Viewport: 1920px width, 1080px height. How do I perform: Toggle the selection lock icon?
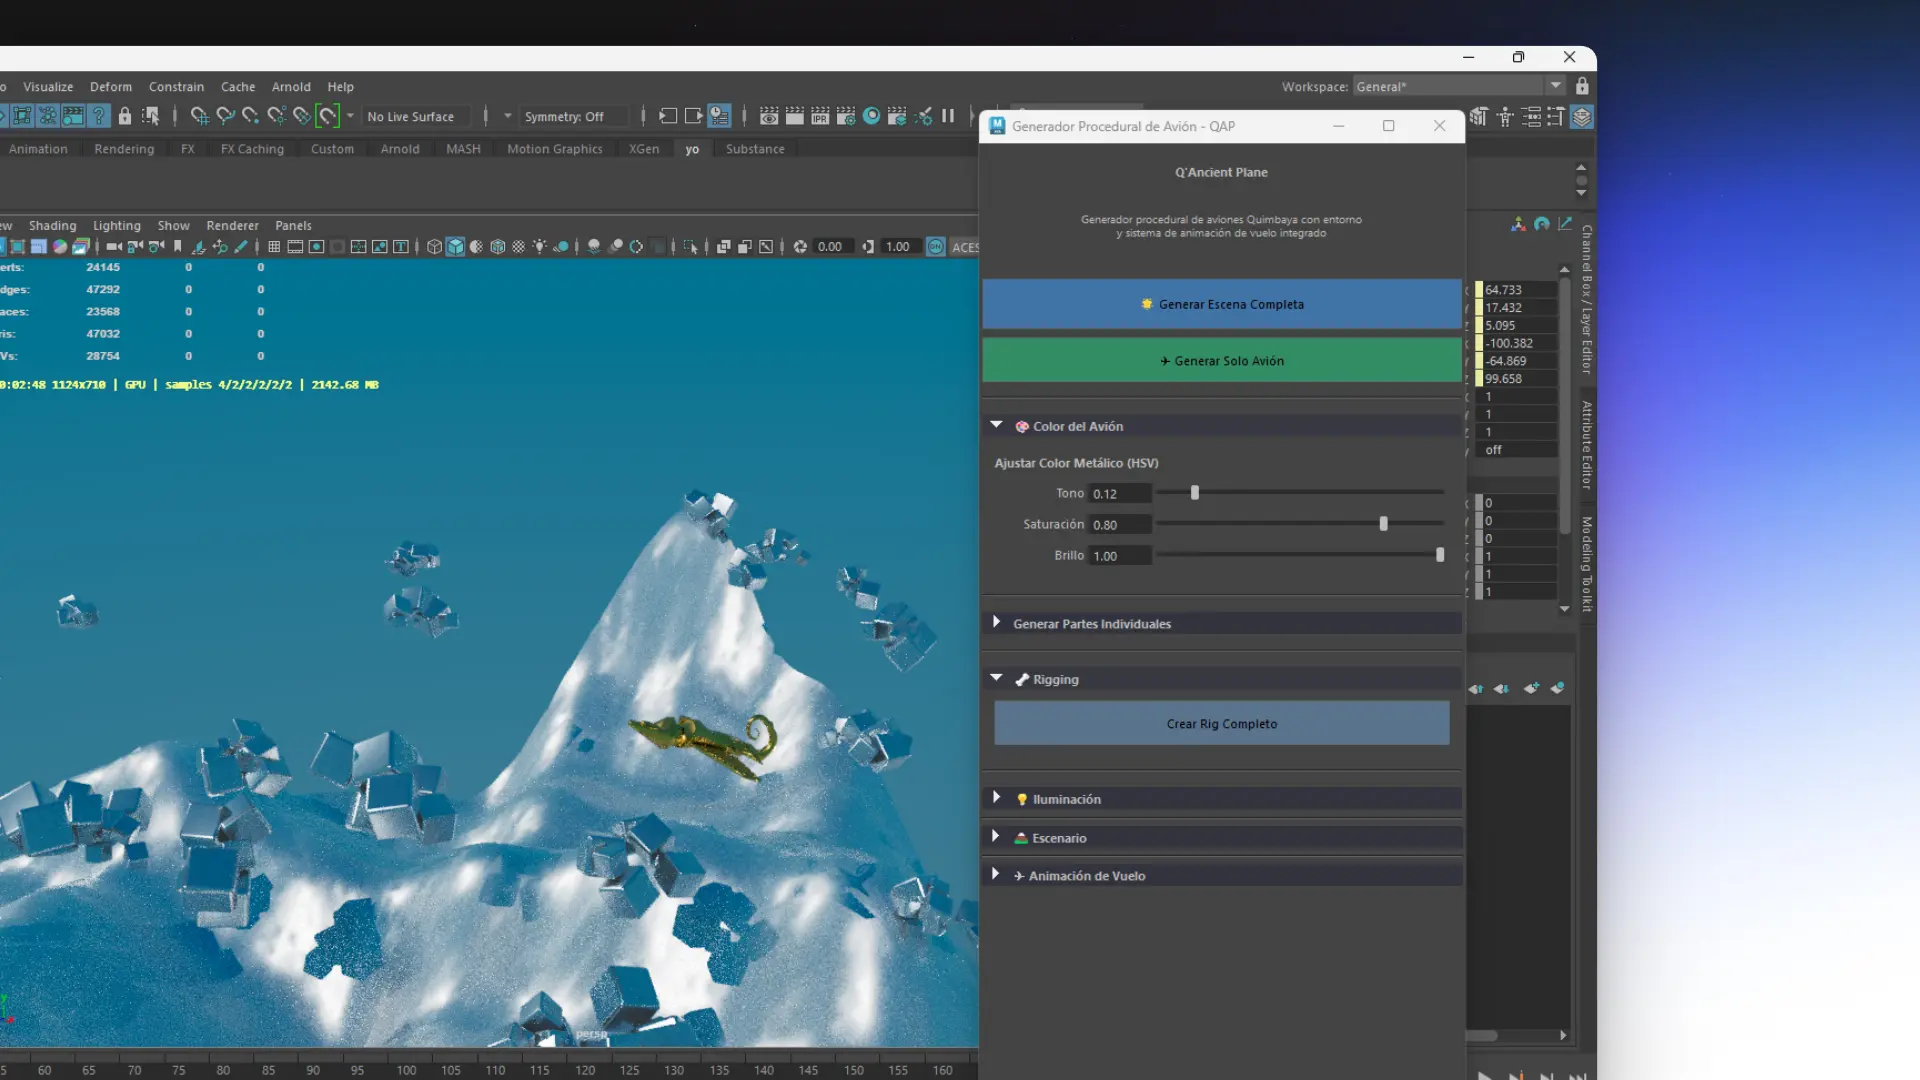126,116
